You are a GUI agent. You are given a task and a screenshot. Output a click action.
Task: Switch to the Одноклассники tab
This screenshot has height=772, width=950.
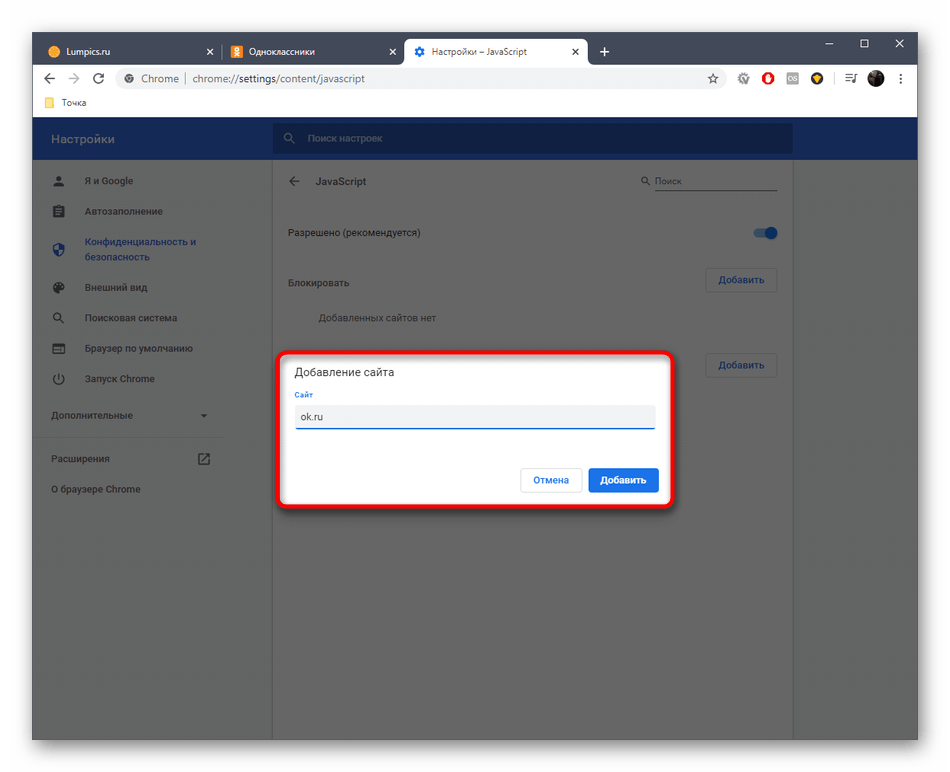[312, 52]
